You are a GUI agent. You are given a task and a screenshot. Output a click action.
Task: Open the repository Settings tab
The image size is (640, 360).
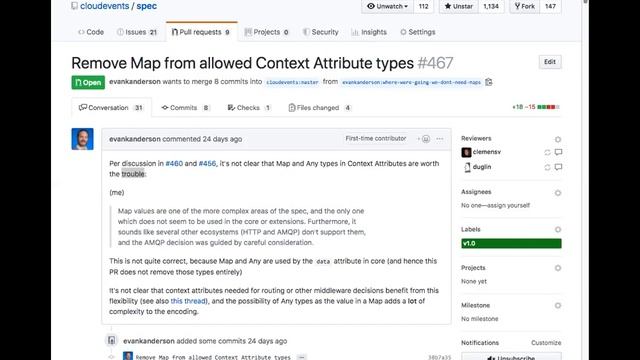(418, 32)
